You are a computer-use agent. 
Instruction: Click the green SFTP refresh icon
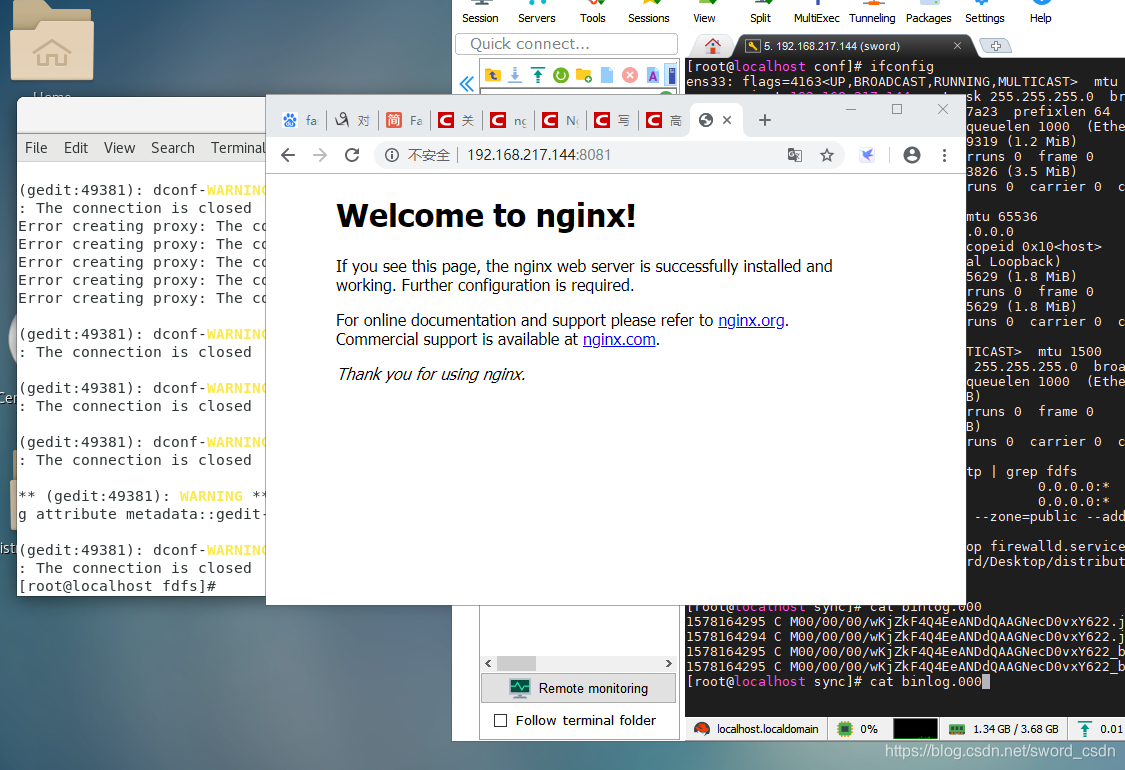[x=561, y=75]
